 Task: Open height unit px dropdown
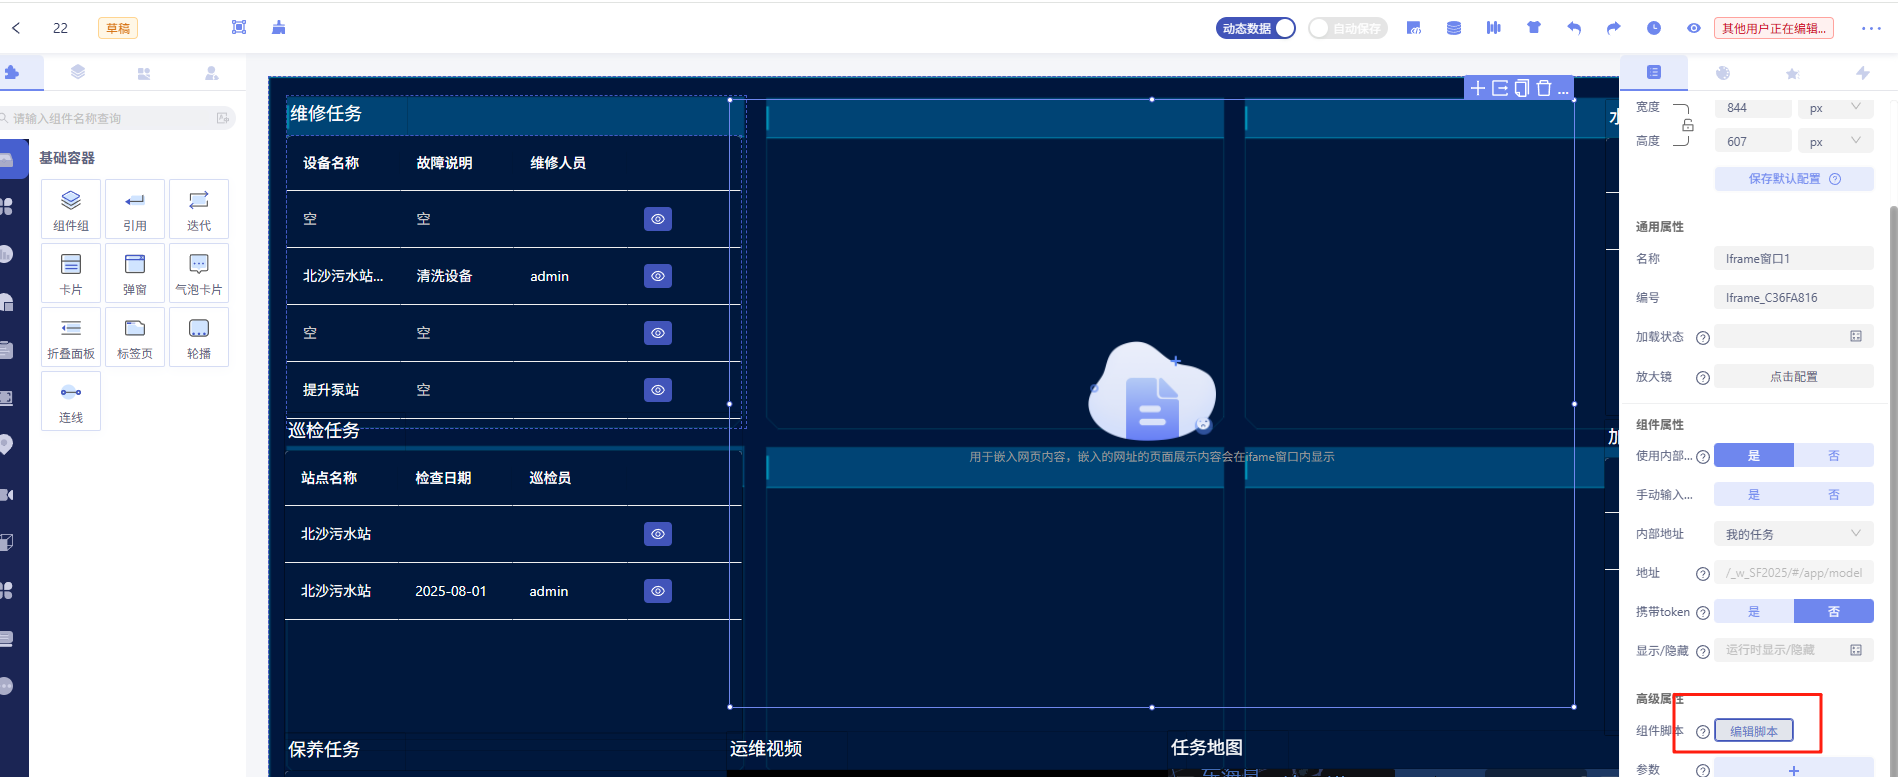[x=1836, y=141]
